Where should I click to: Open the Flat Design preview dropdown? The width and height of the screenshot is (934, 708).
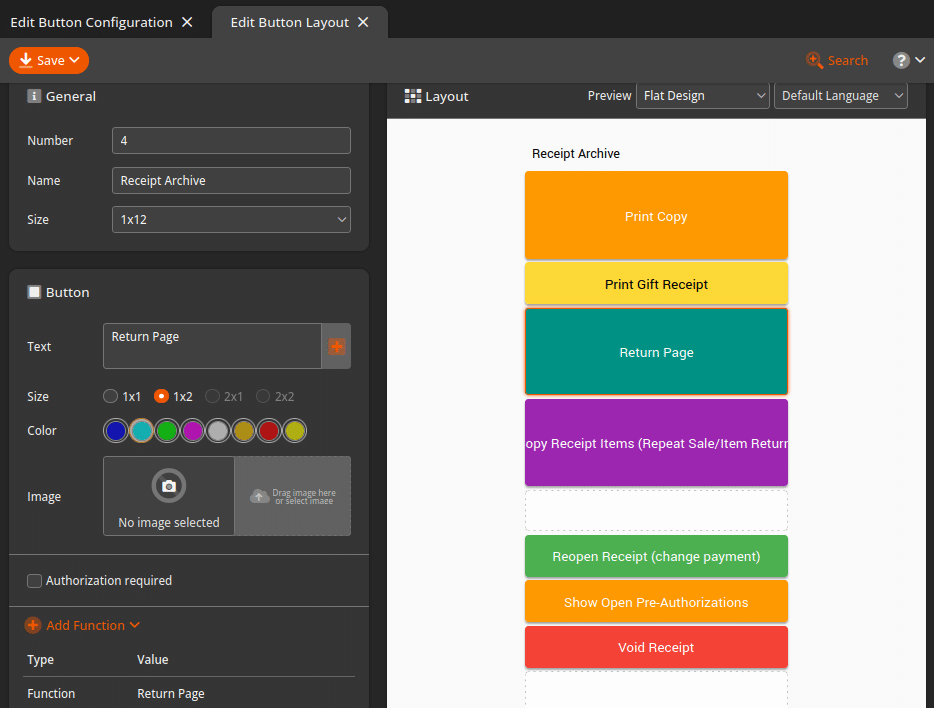pyautogui.click(x=703, y=96)
